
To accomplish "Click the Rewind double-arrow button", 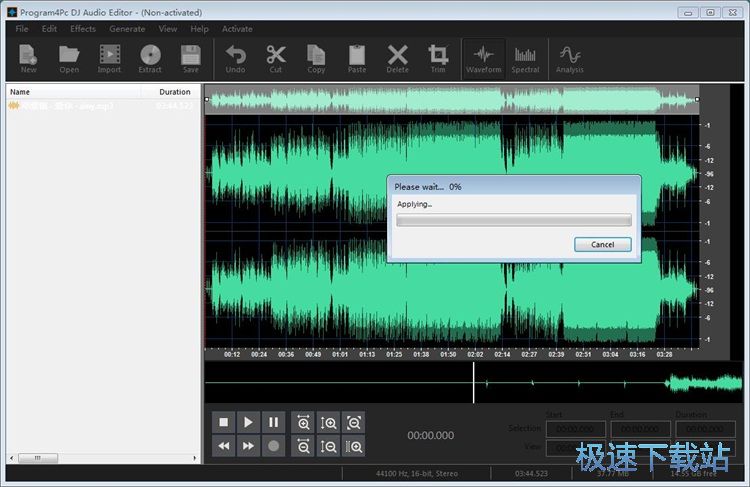I will [x=223, y=446].
